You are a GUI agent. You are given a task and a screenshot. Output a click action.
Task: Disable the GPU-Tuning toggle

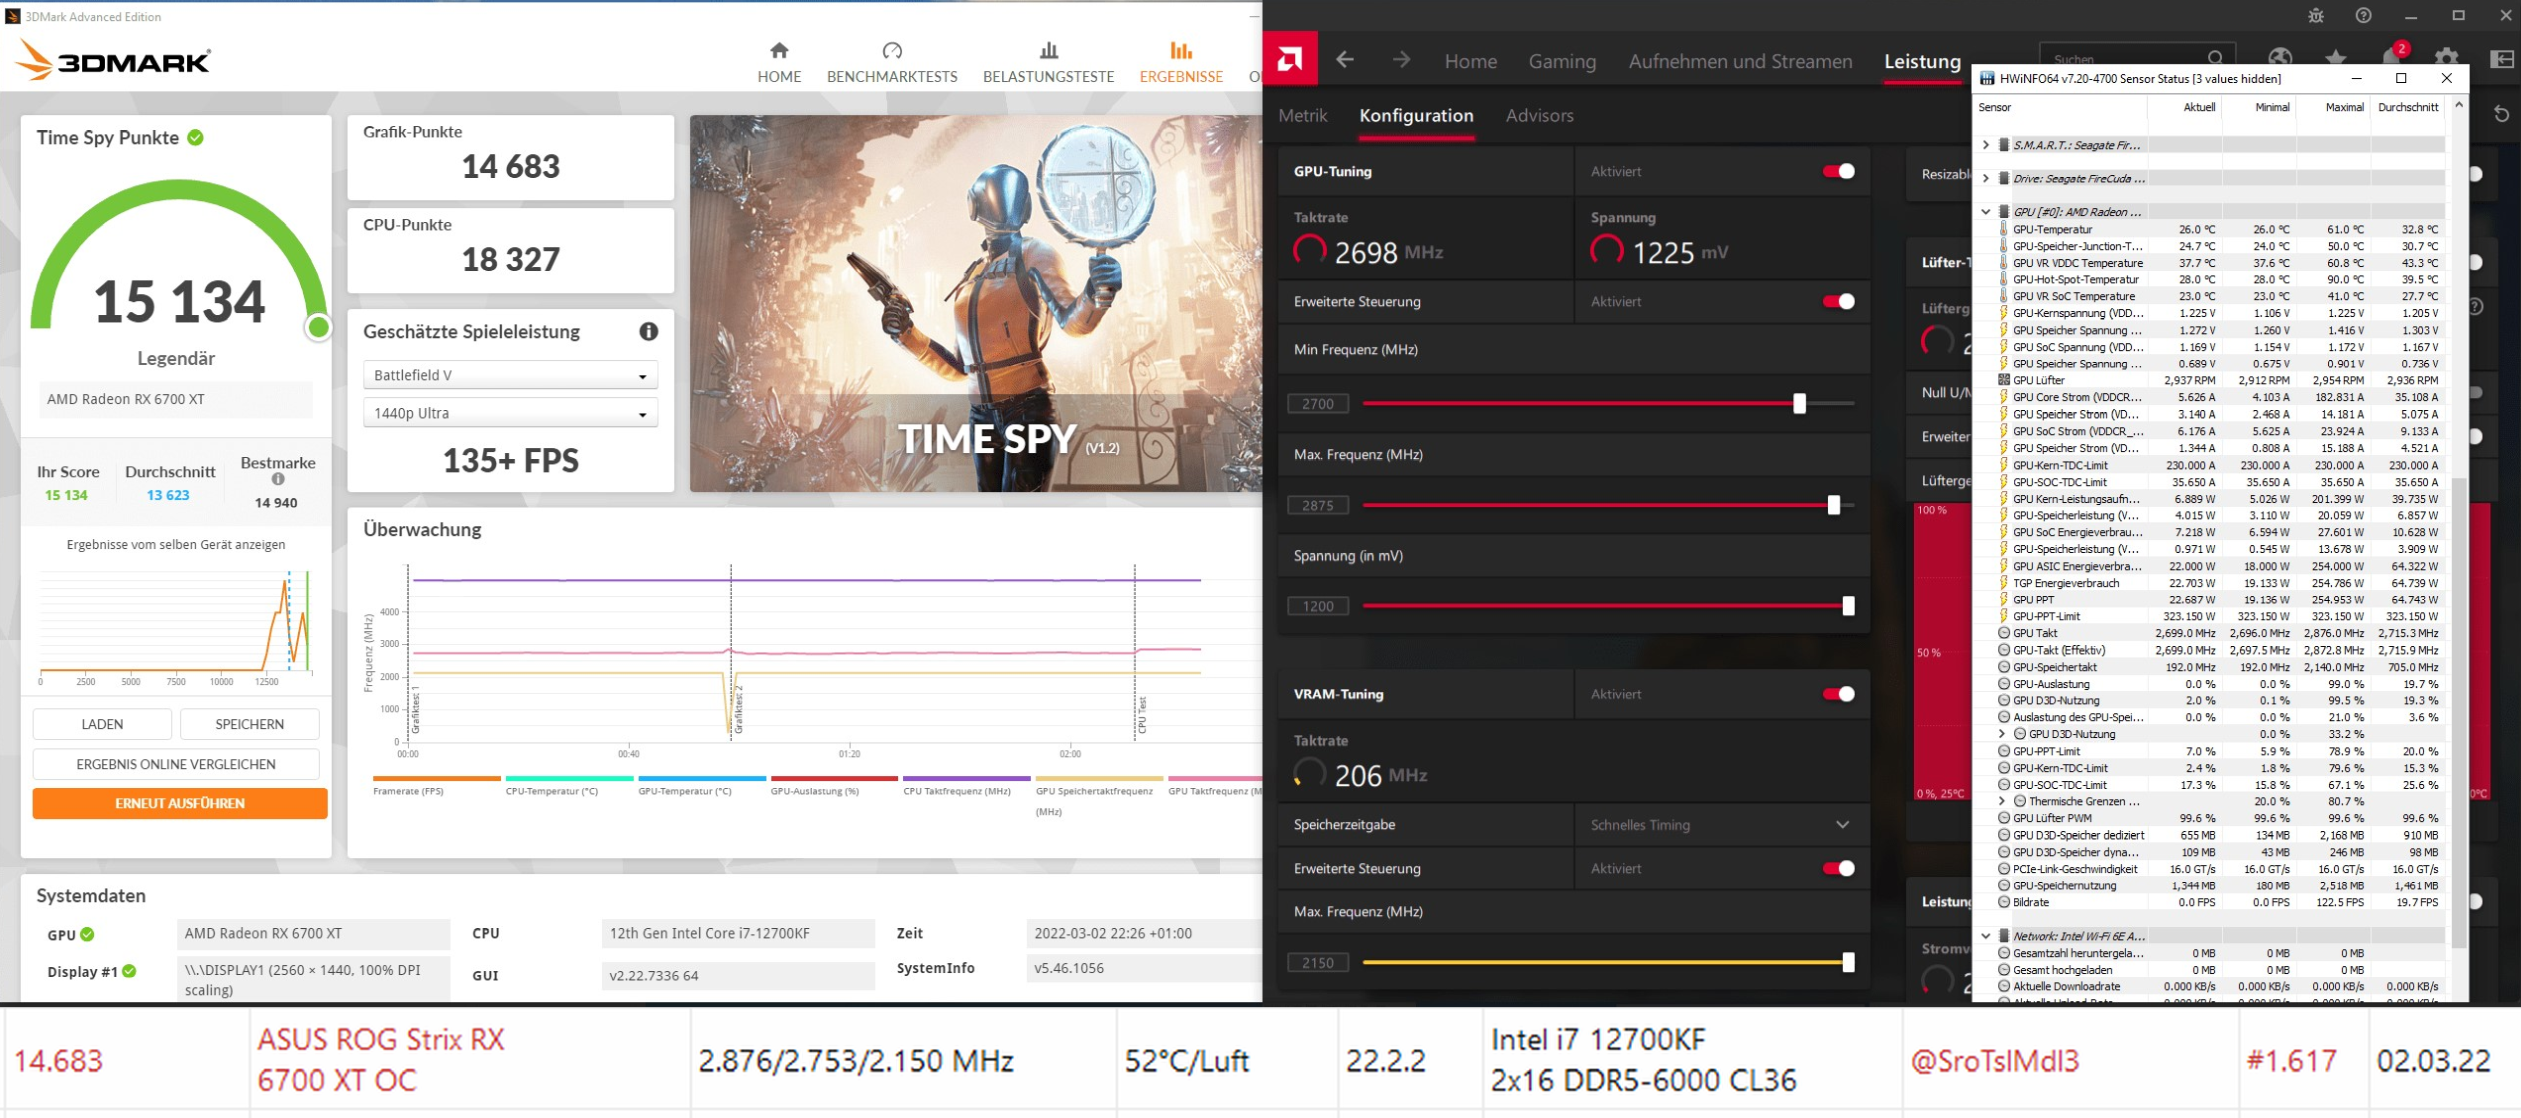(x=1838, y=171)
